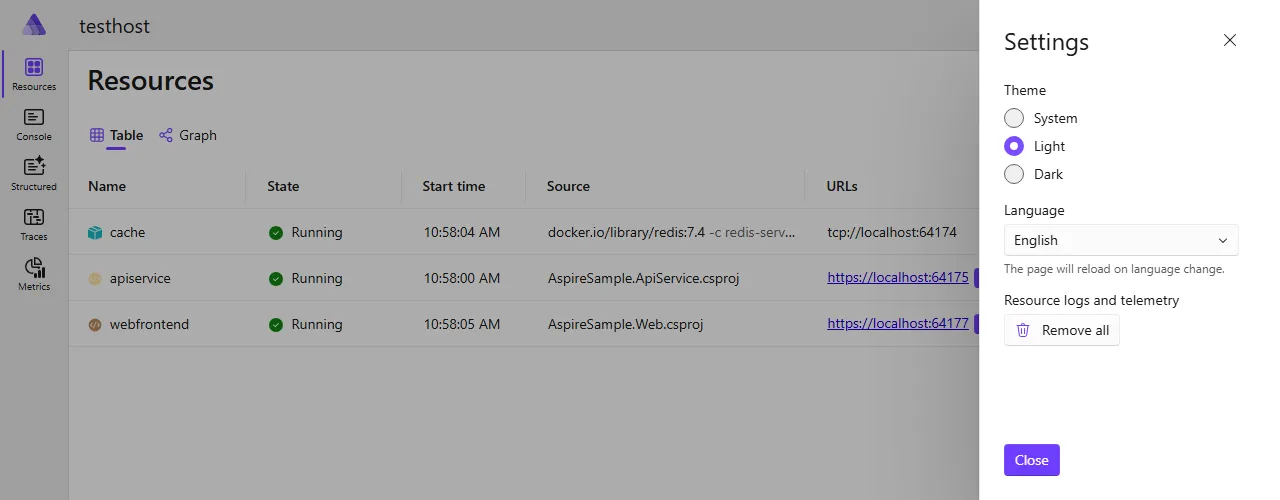
Task: Click the cache resource cube icon
Action: (x=95, y=232)
